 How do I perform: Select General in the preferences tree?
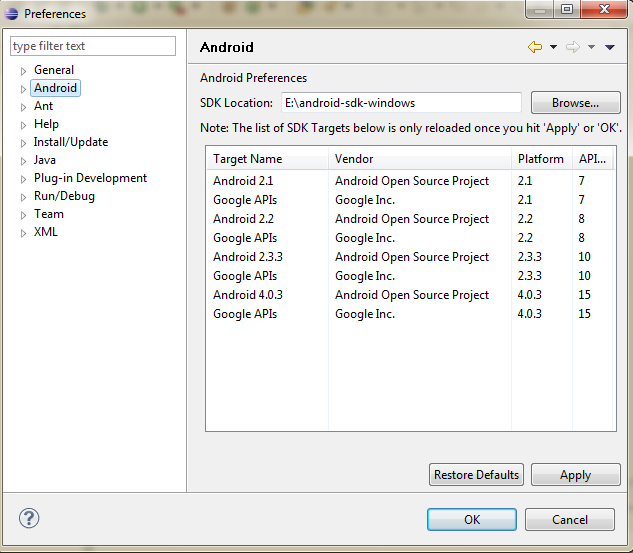(x=54, y=70)
